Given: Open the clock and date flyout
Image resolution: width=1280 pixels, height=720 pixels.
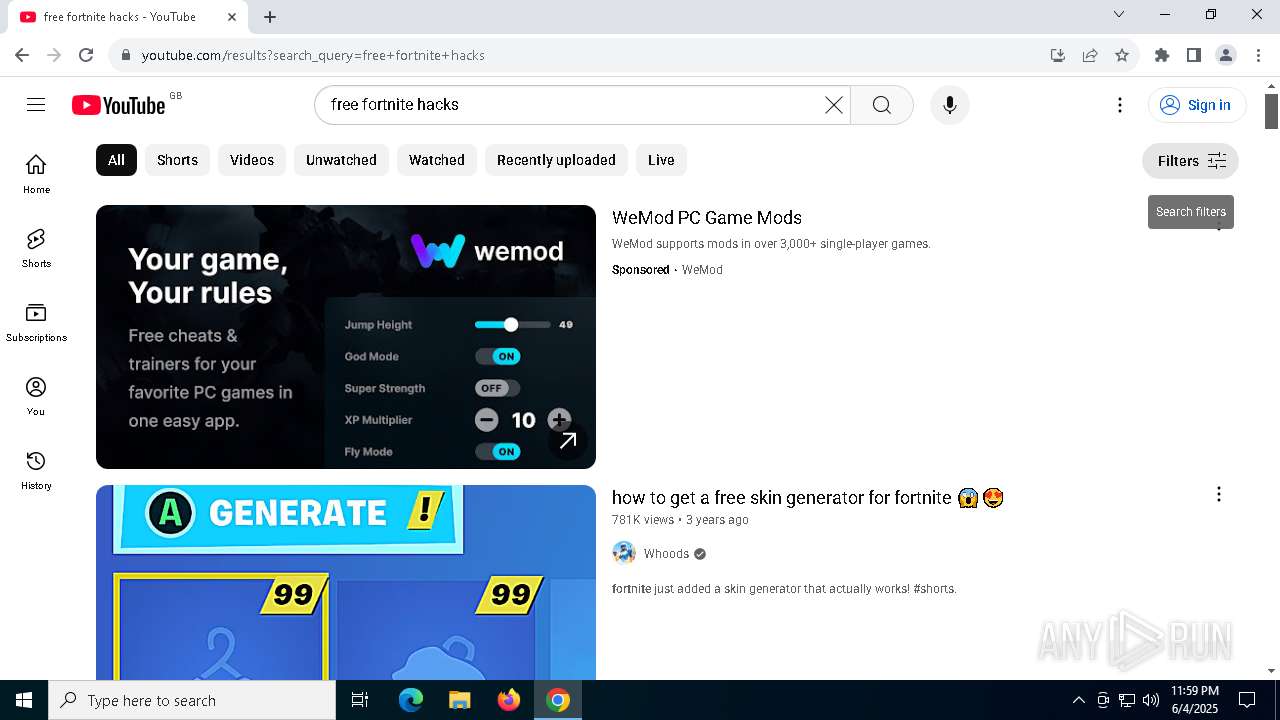Looking at the screenshot, I should click(1194, 700).
